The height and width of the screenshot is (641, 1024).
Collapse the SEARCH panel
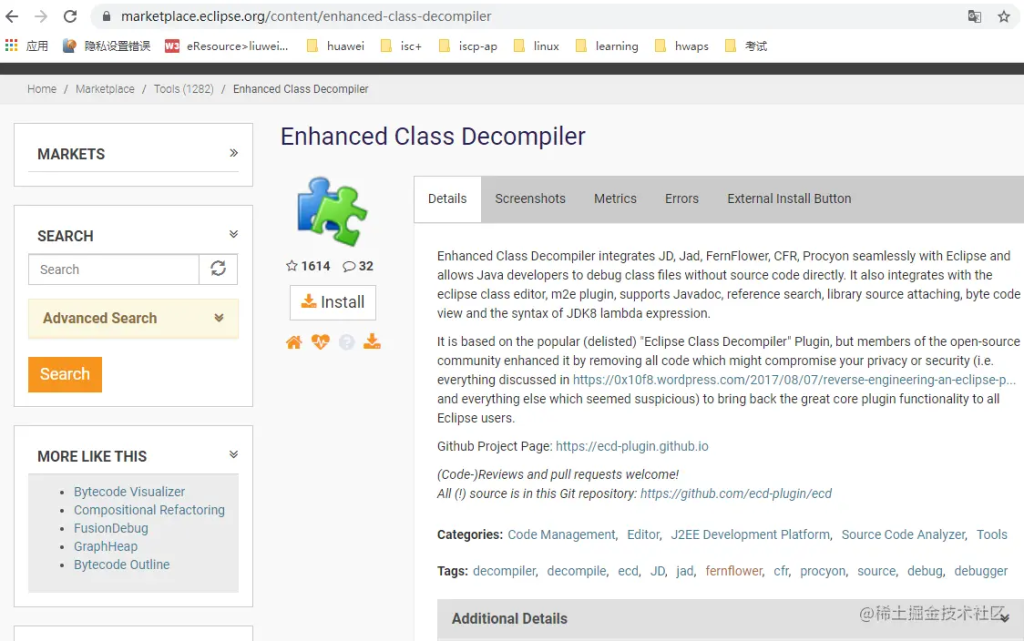point(233,235)
